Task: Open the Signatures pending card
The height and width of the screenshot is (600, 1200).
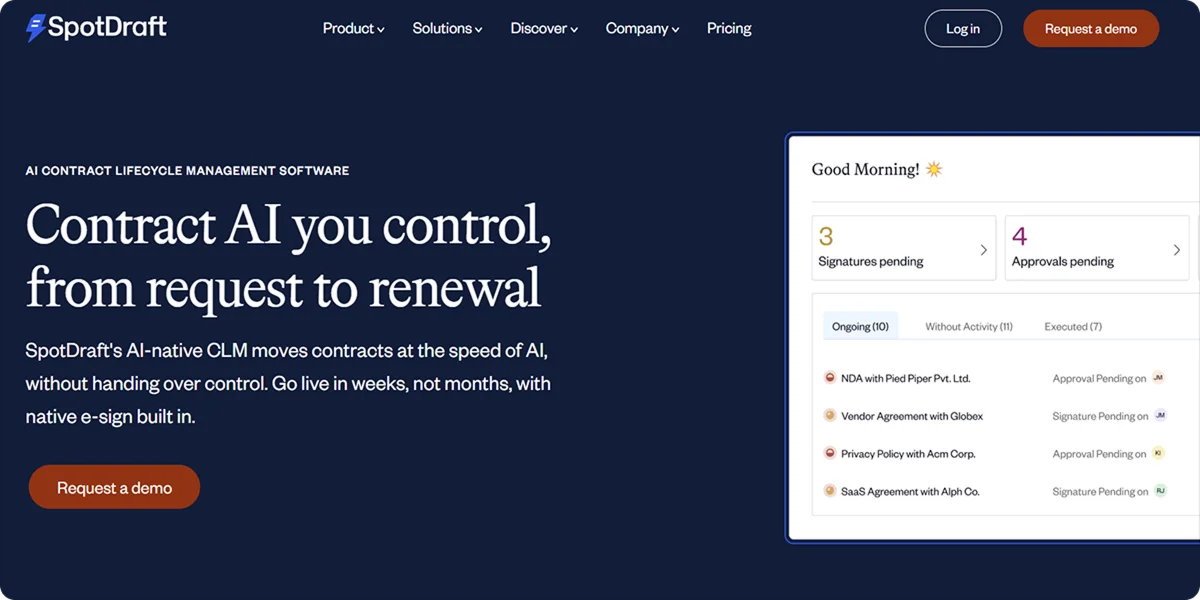Action: tap(904, 247)
